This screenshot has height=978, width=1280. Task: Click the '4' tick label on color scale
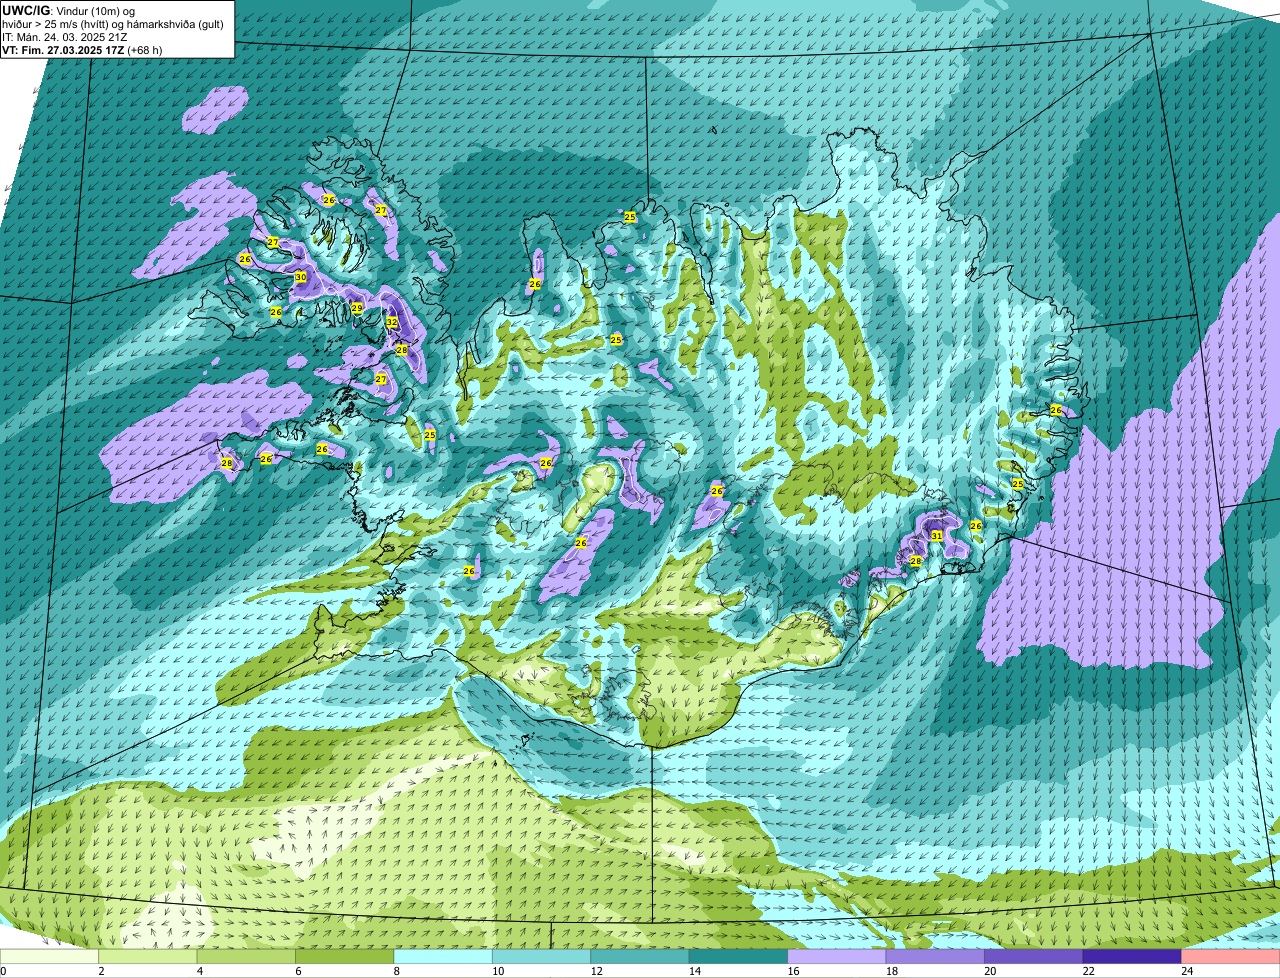tap(200, 971)
